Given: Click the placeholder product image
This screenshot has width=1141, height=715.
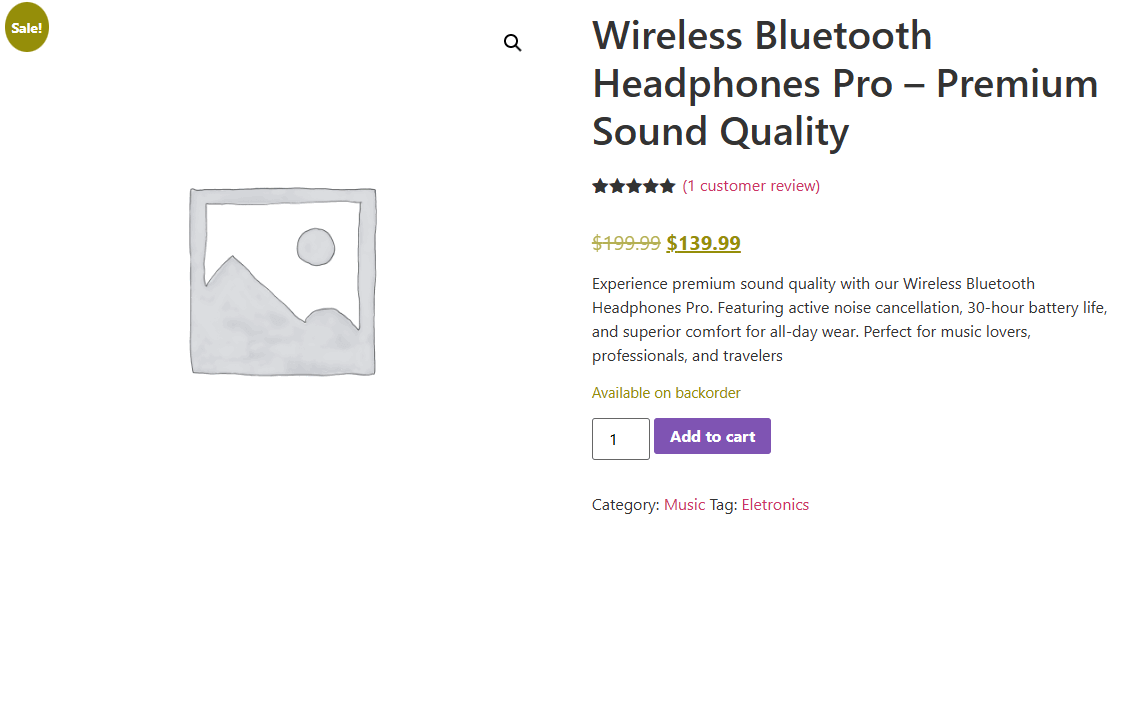Looking at the screenshot, I should 283,282.
